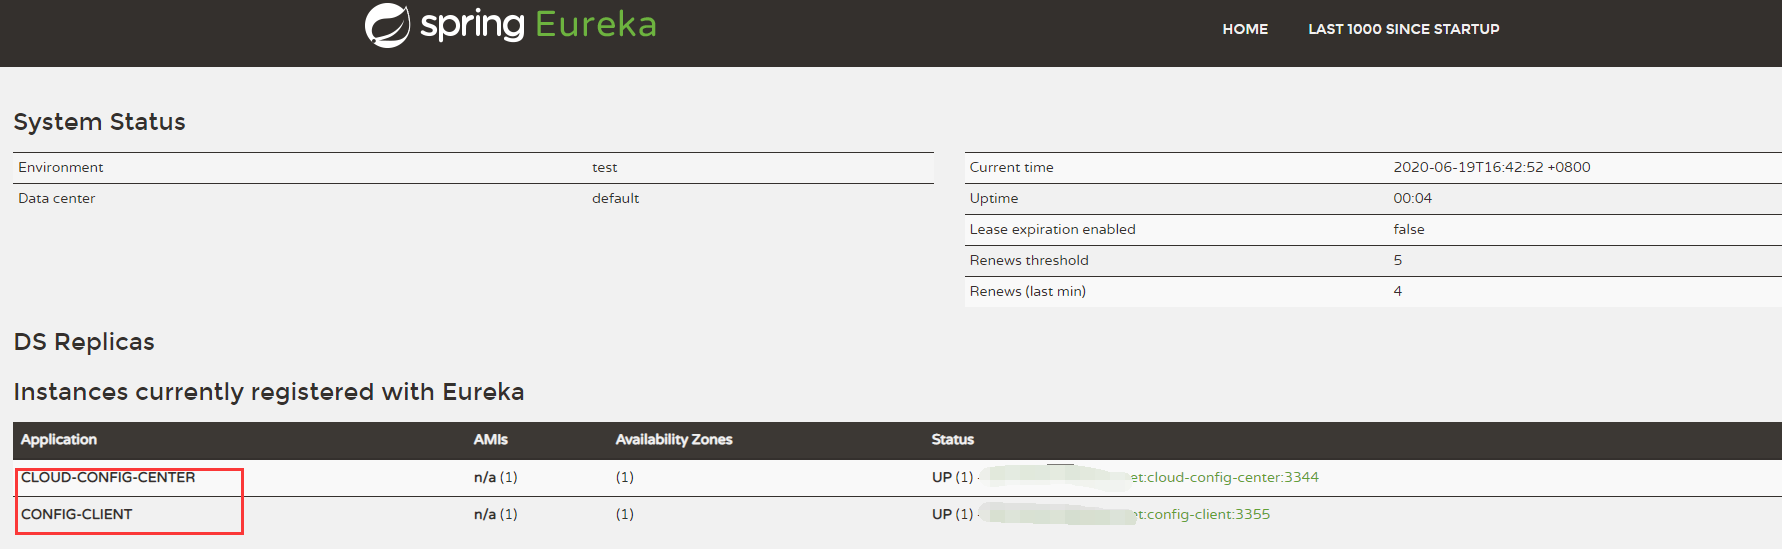Select the Data center label

[57, 198]
